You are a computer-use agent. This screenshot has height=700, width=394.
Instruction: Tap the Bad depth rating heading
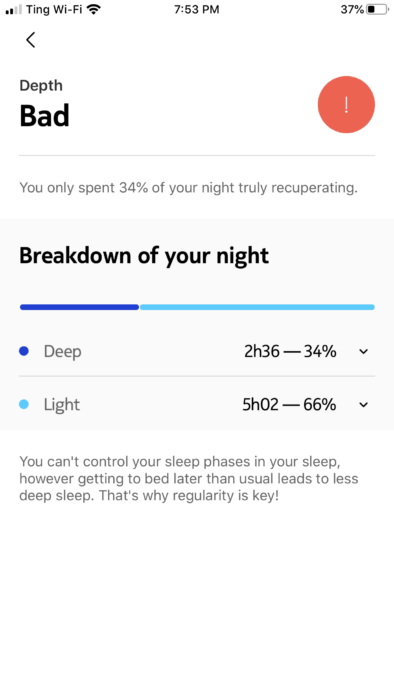tap(44, 116)
